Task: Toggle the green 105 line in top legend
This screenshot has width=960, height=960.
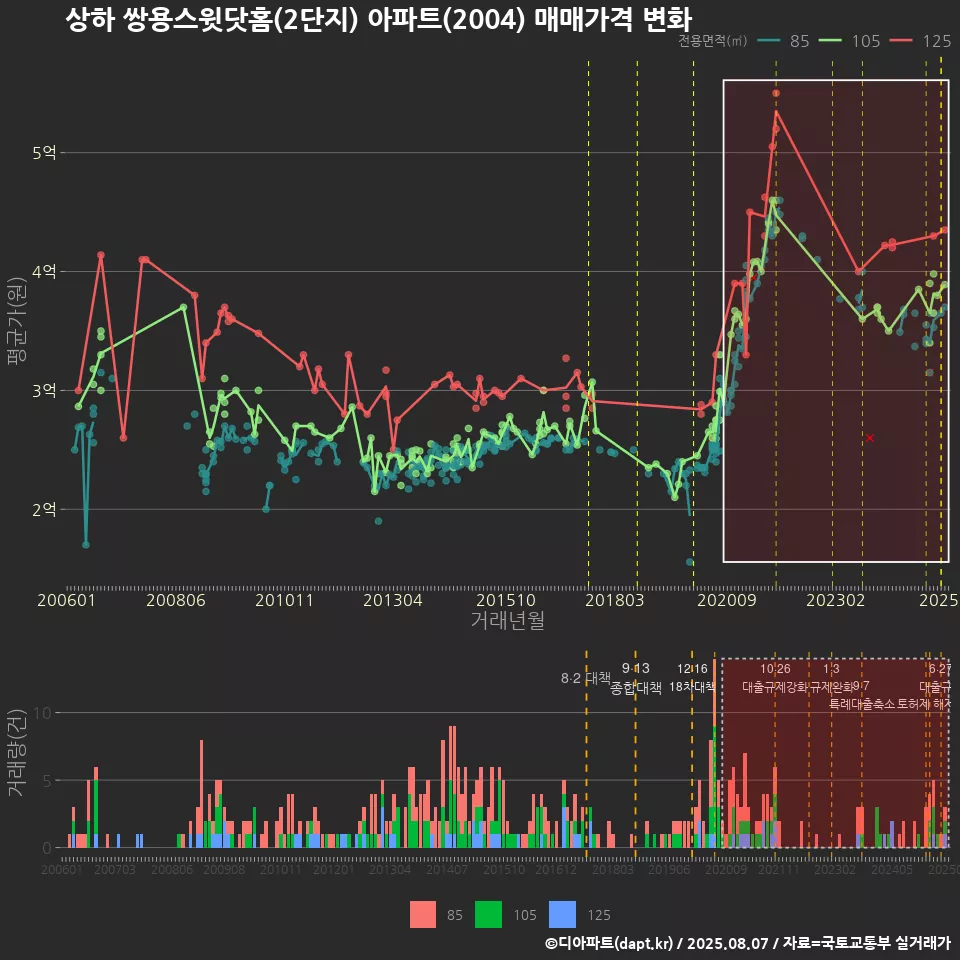Action: point(830,40)
